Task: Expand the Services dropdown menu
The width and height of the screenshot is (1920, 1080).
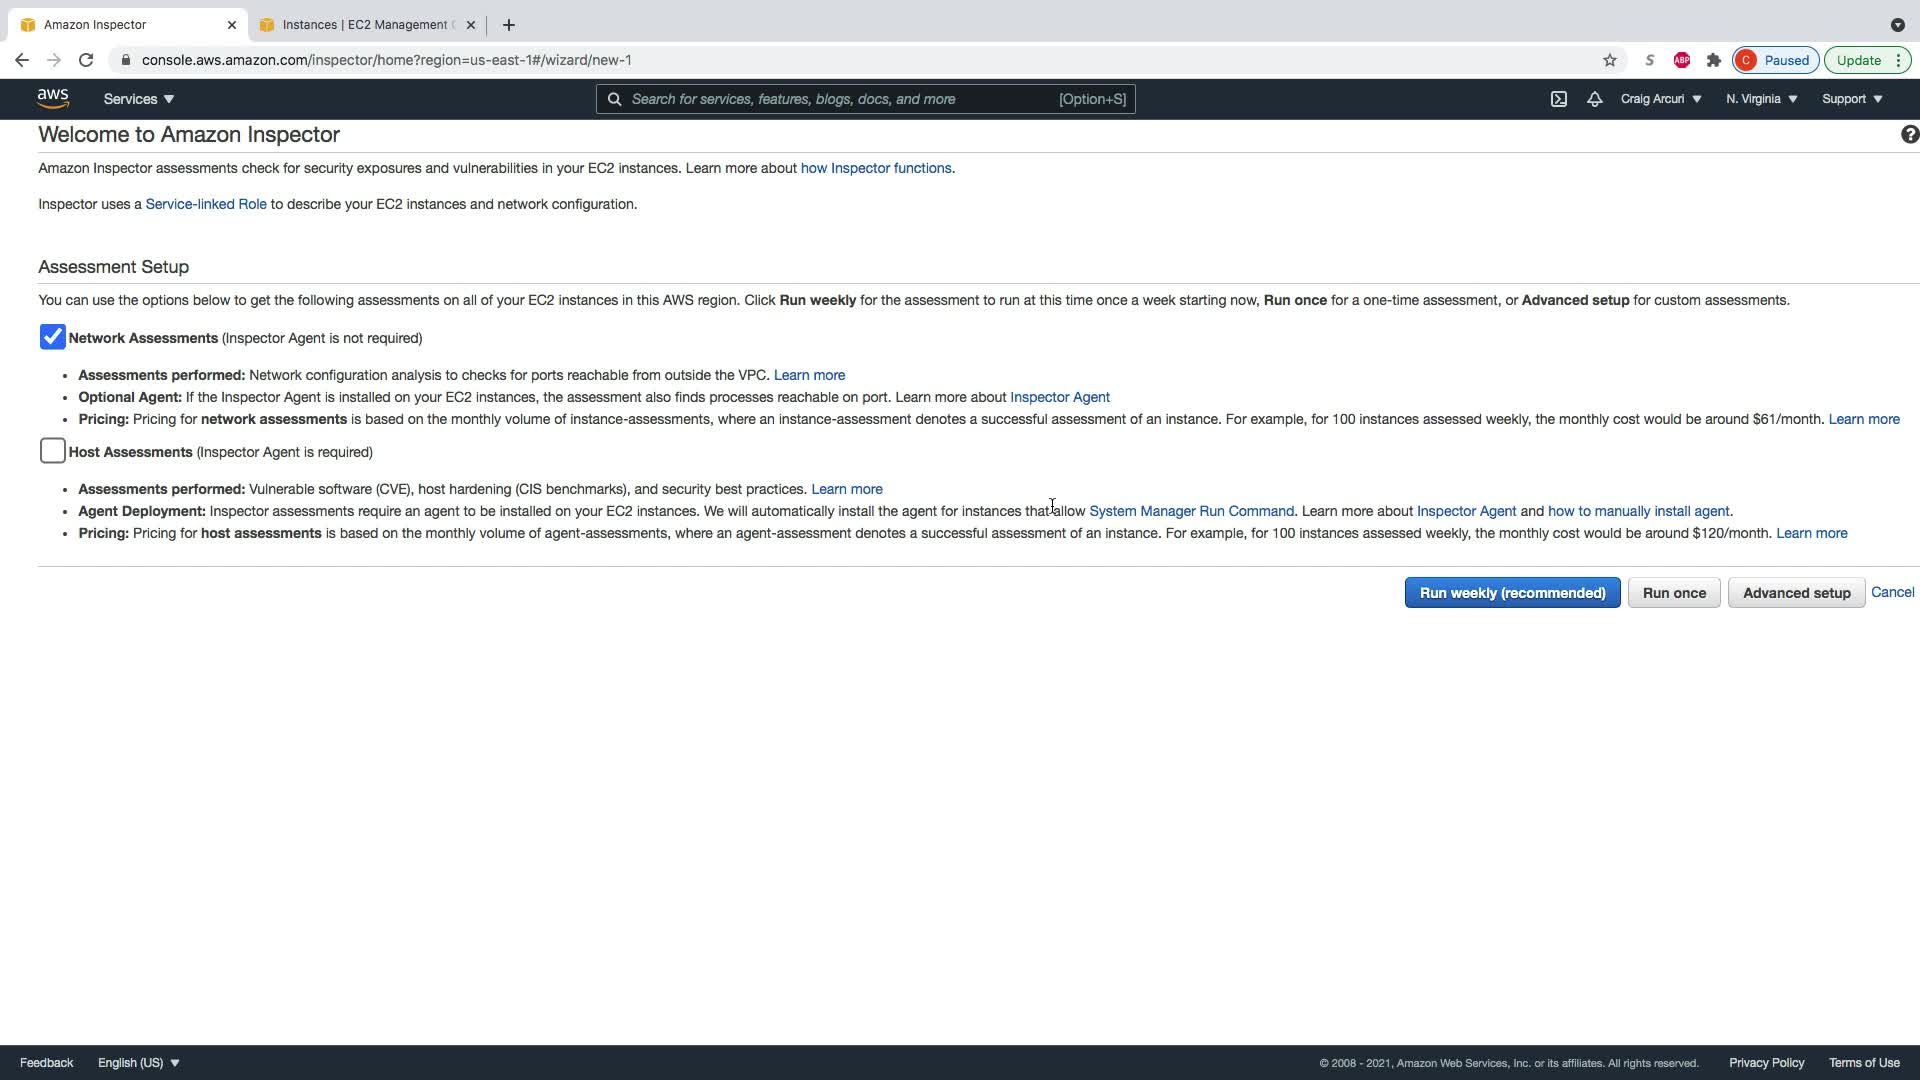Action: pyautogui.click(x=139, y=99)
